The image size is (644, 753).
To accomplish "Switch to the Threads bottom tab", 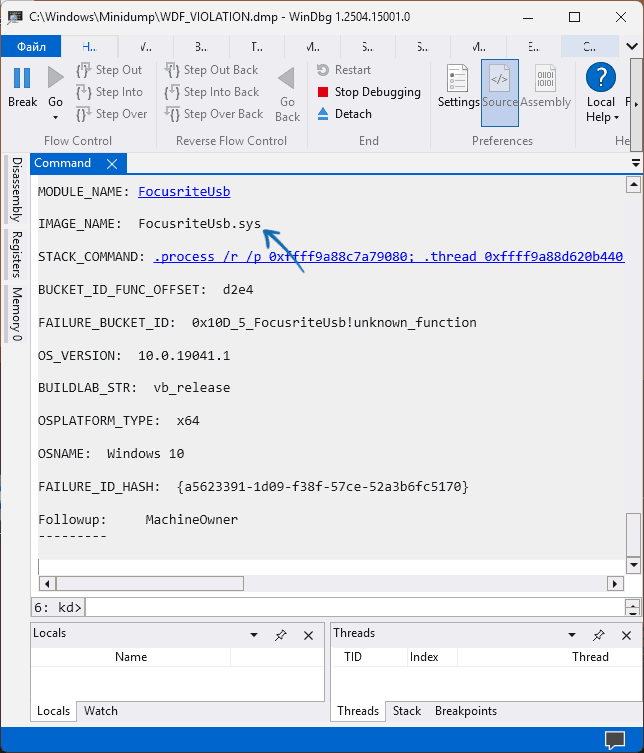I will pyautogui.click(x=358, y=711).
